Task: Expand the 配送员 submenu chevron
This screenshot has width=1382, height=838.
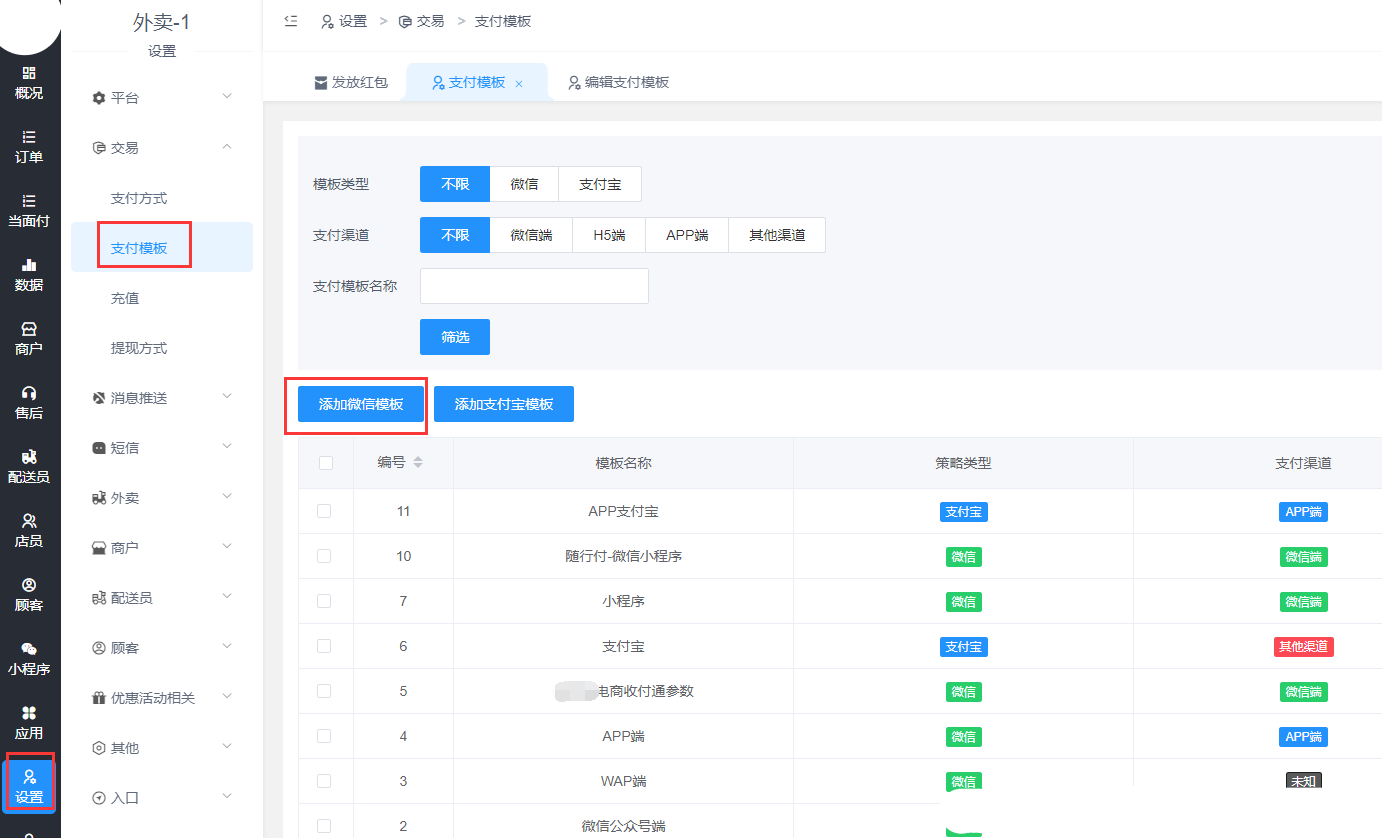Action: (x=227, y=597)
